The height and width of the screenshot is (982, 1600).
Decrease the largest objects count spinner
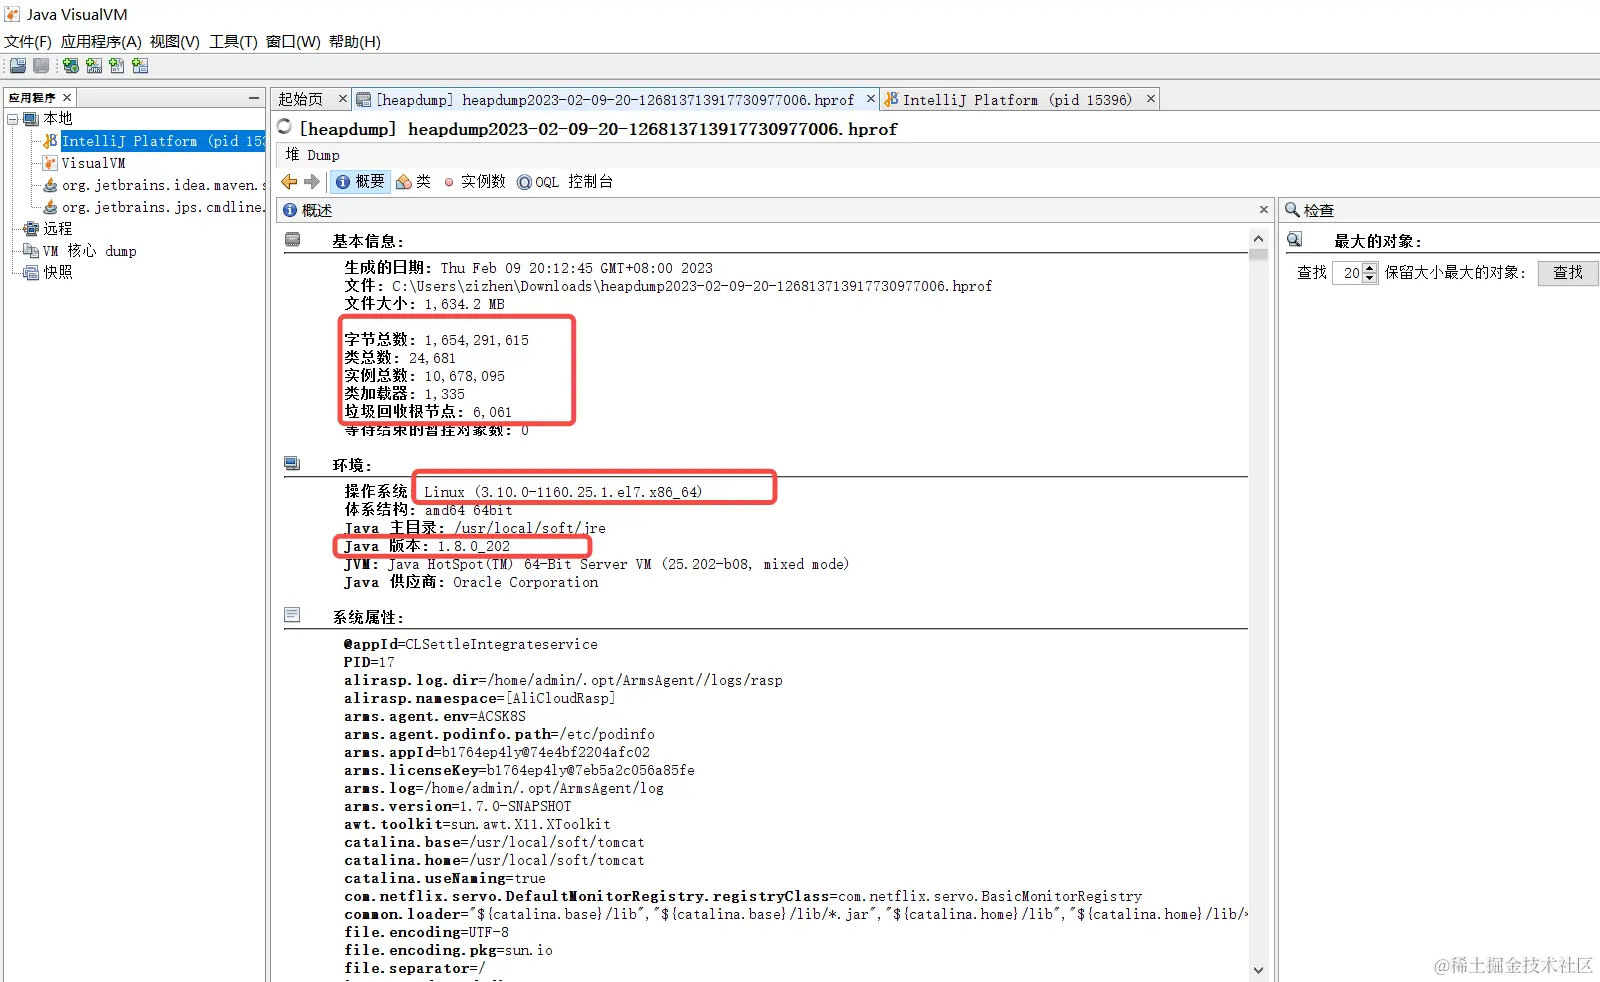pyautogui.click(x=1370, y=278)
